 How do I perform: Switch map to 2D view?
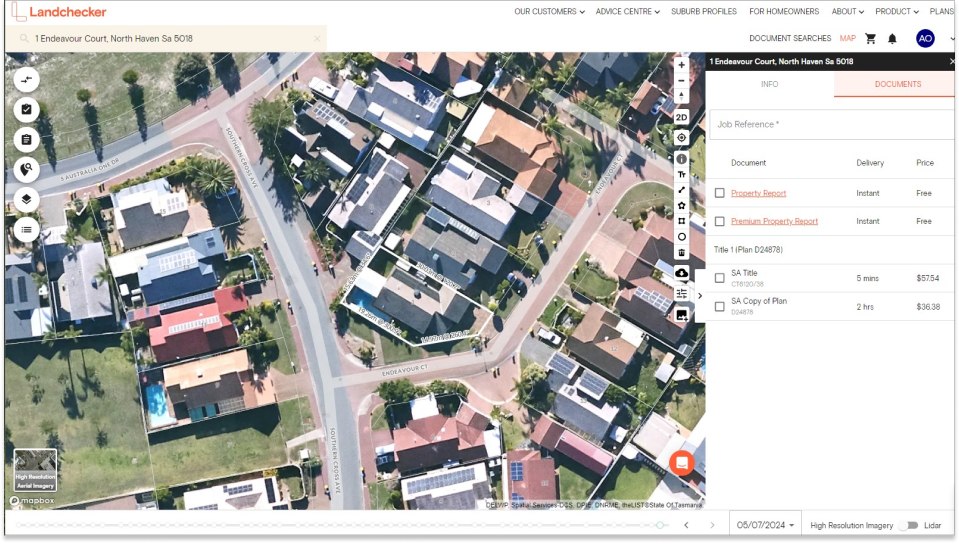coord(681,117)
